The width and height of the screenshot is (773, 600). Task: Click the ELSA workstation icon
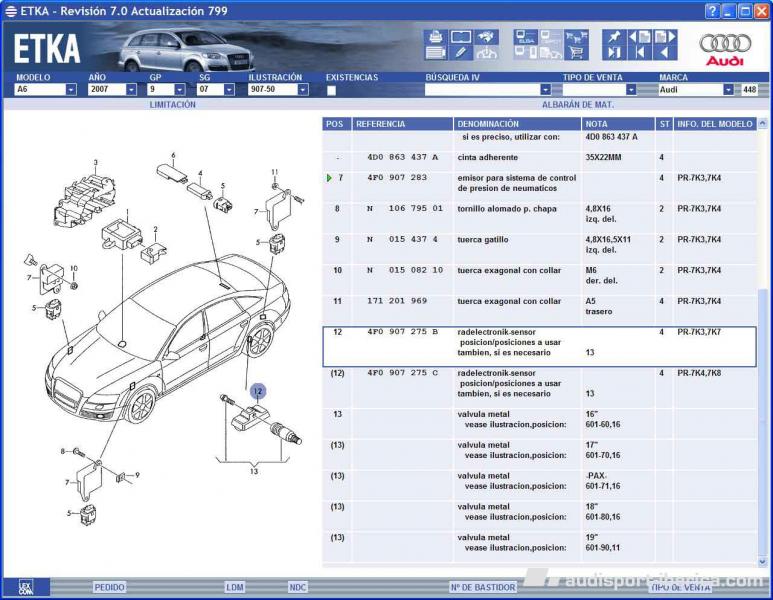coord(526,36)
